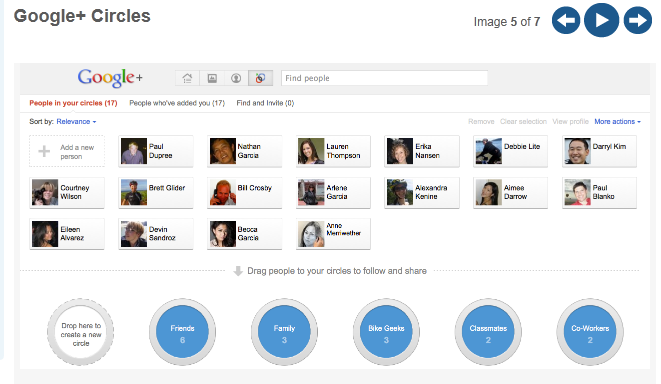Select Arlene Garcia's photo thumbnail
661x384 pixels.
pyautogui.click(x=311, y=192)
